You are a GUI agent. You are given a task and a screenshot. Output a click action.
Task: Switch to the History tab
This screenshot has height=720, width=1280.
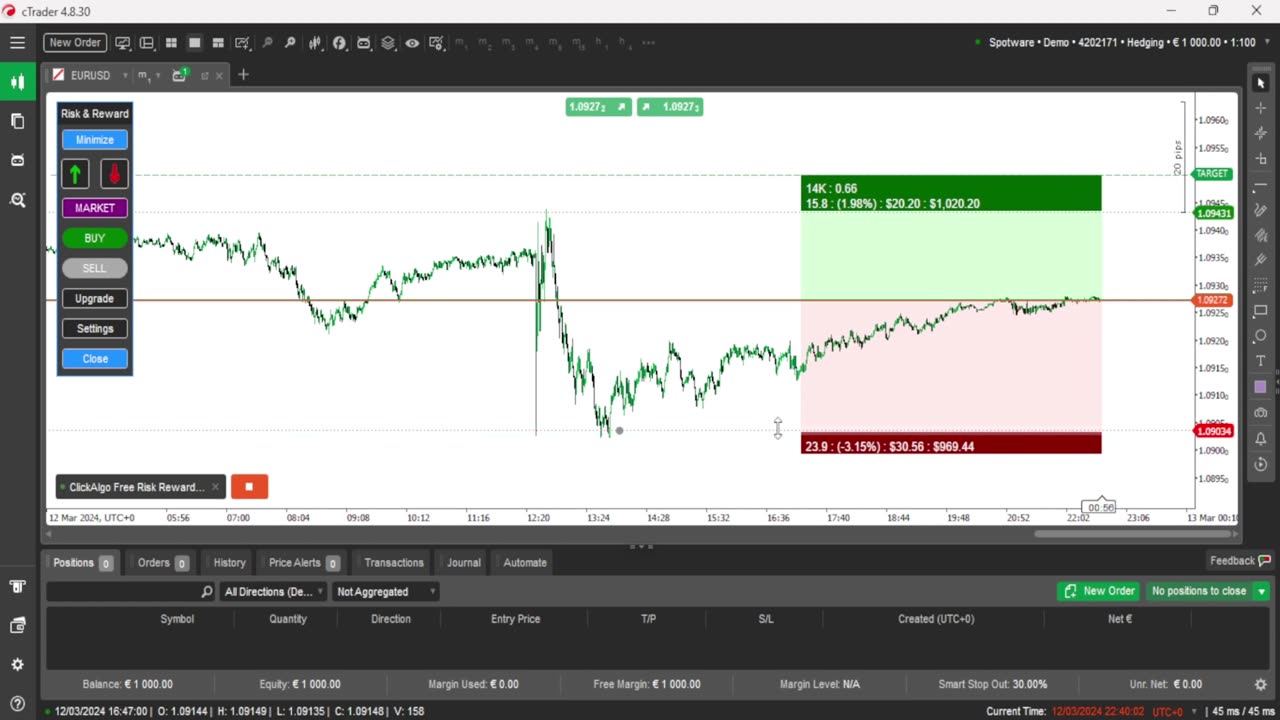[229, 563]
